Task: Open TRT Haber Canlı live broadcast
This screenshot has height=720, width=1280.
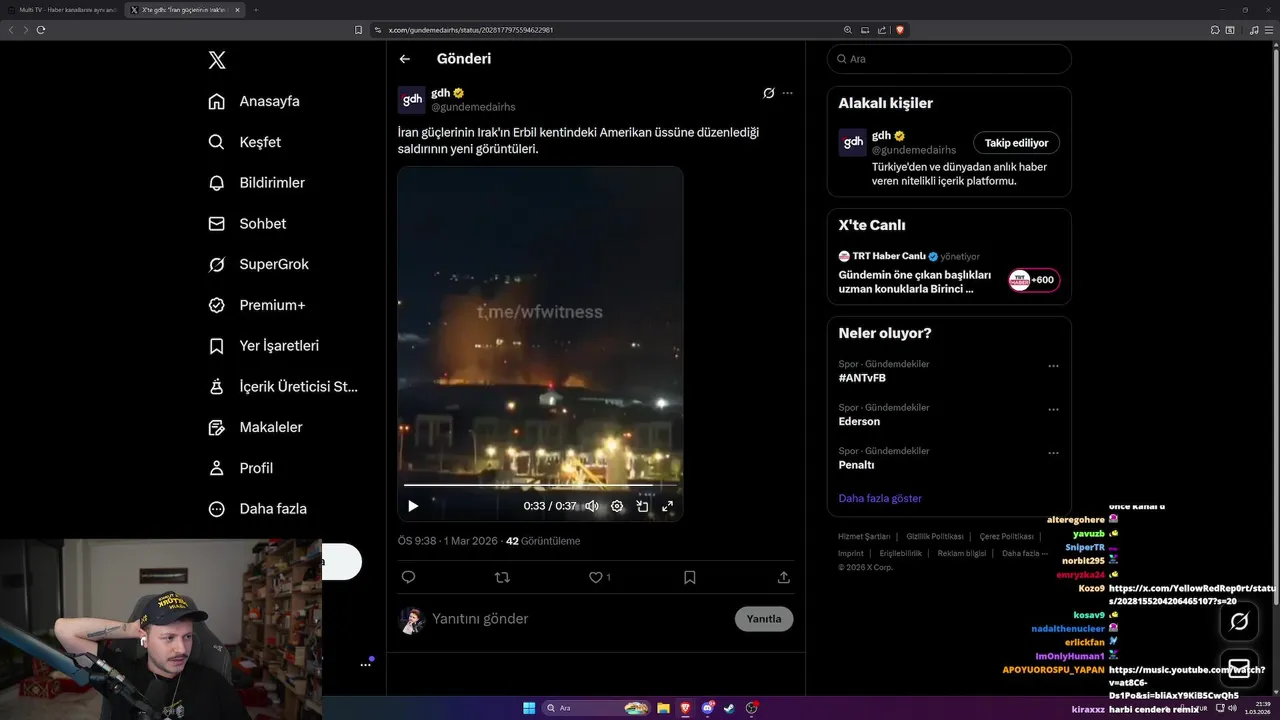Action: click(949, 271)
